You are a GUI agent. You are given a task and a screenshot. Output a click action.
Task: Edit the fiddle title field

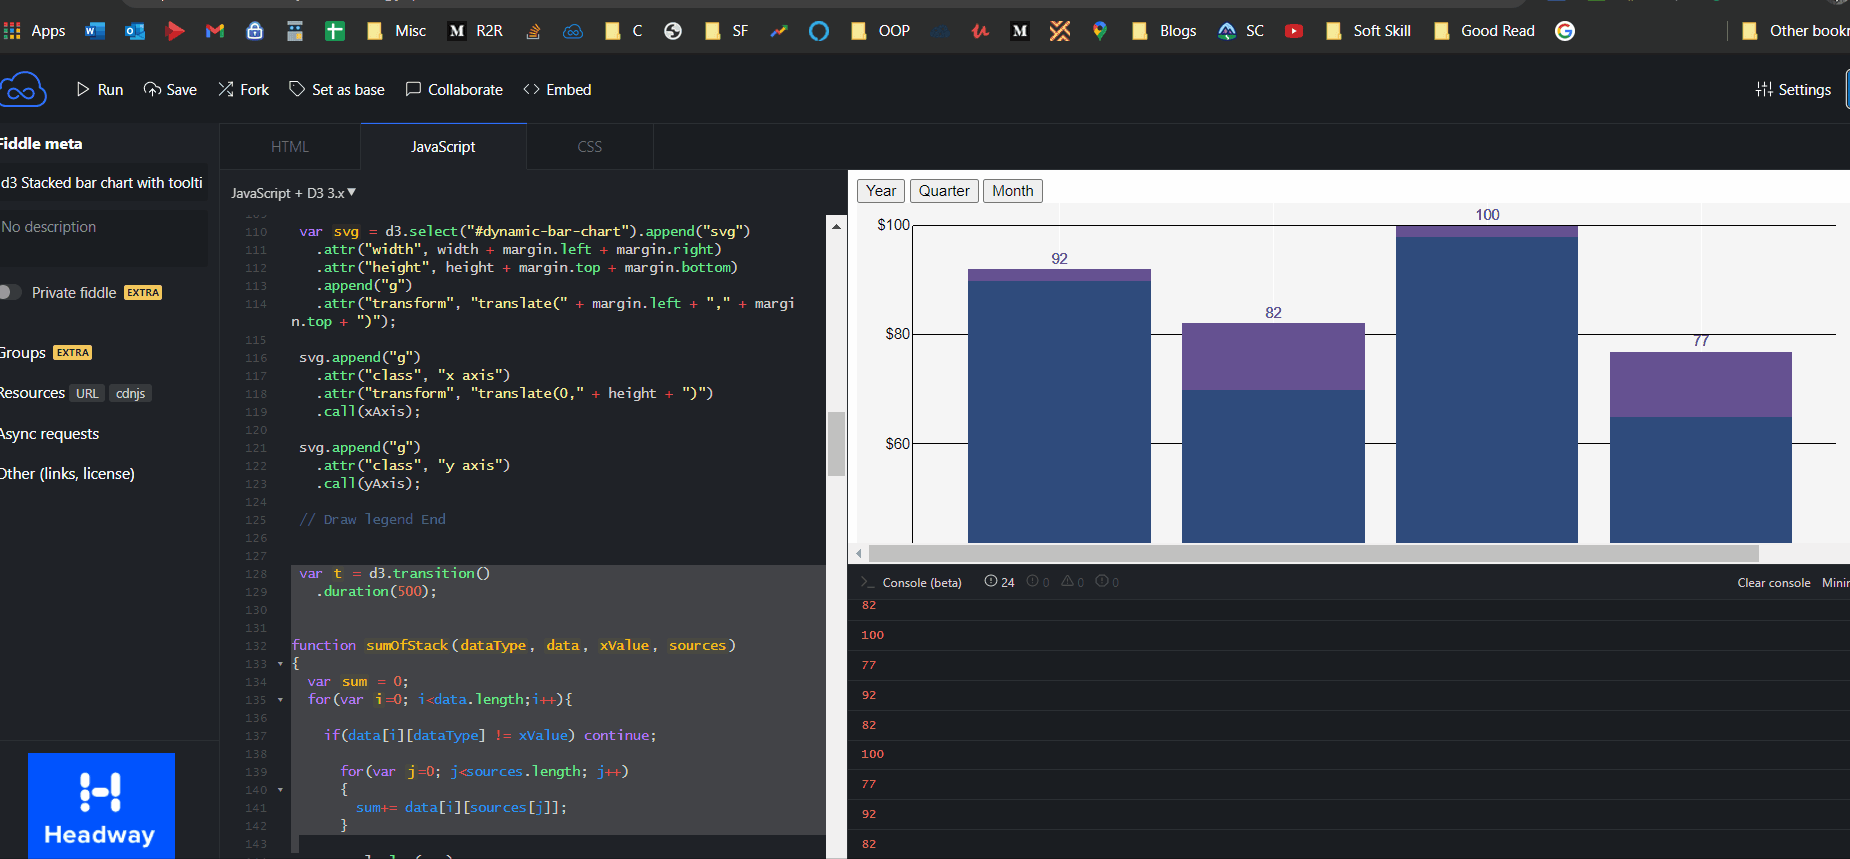pos(103,183)
